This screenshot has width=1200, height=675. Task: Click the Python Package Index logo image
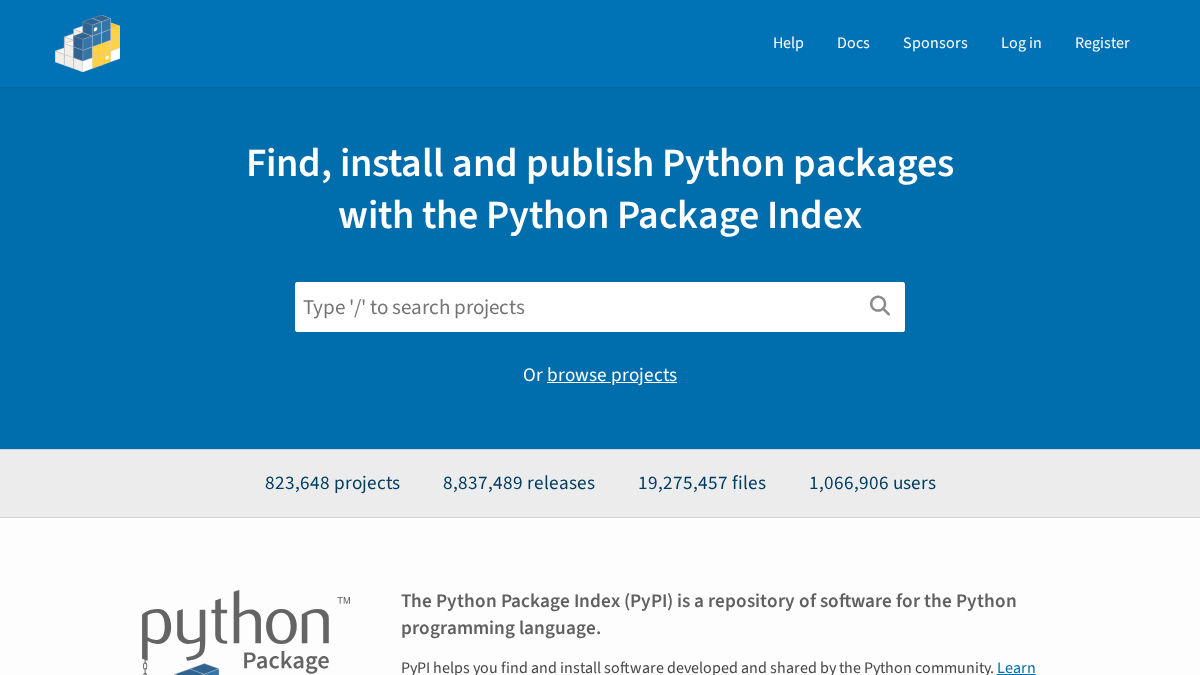pyautogui.click(x=246, y=632)
